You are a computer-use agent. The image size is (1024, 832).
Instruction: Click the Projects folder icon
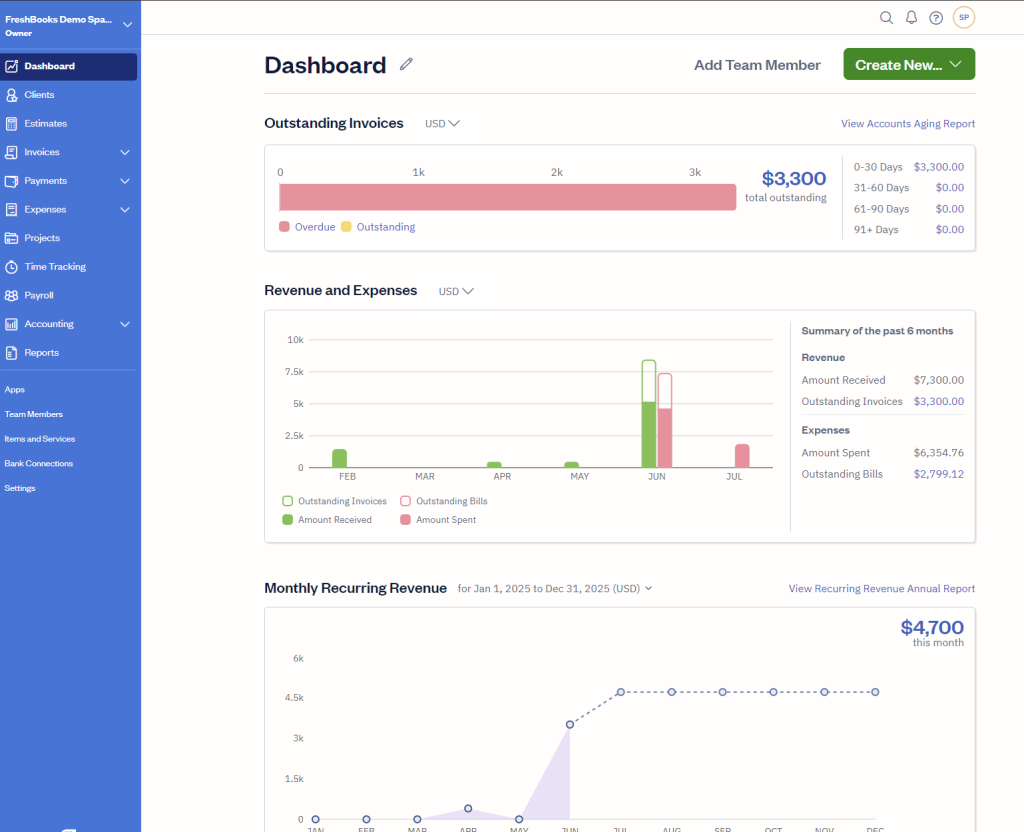click(11, 238)
